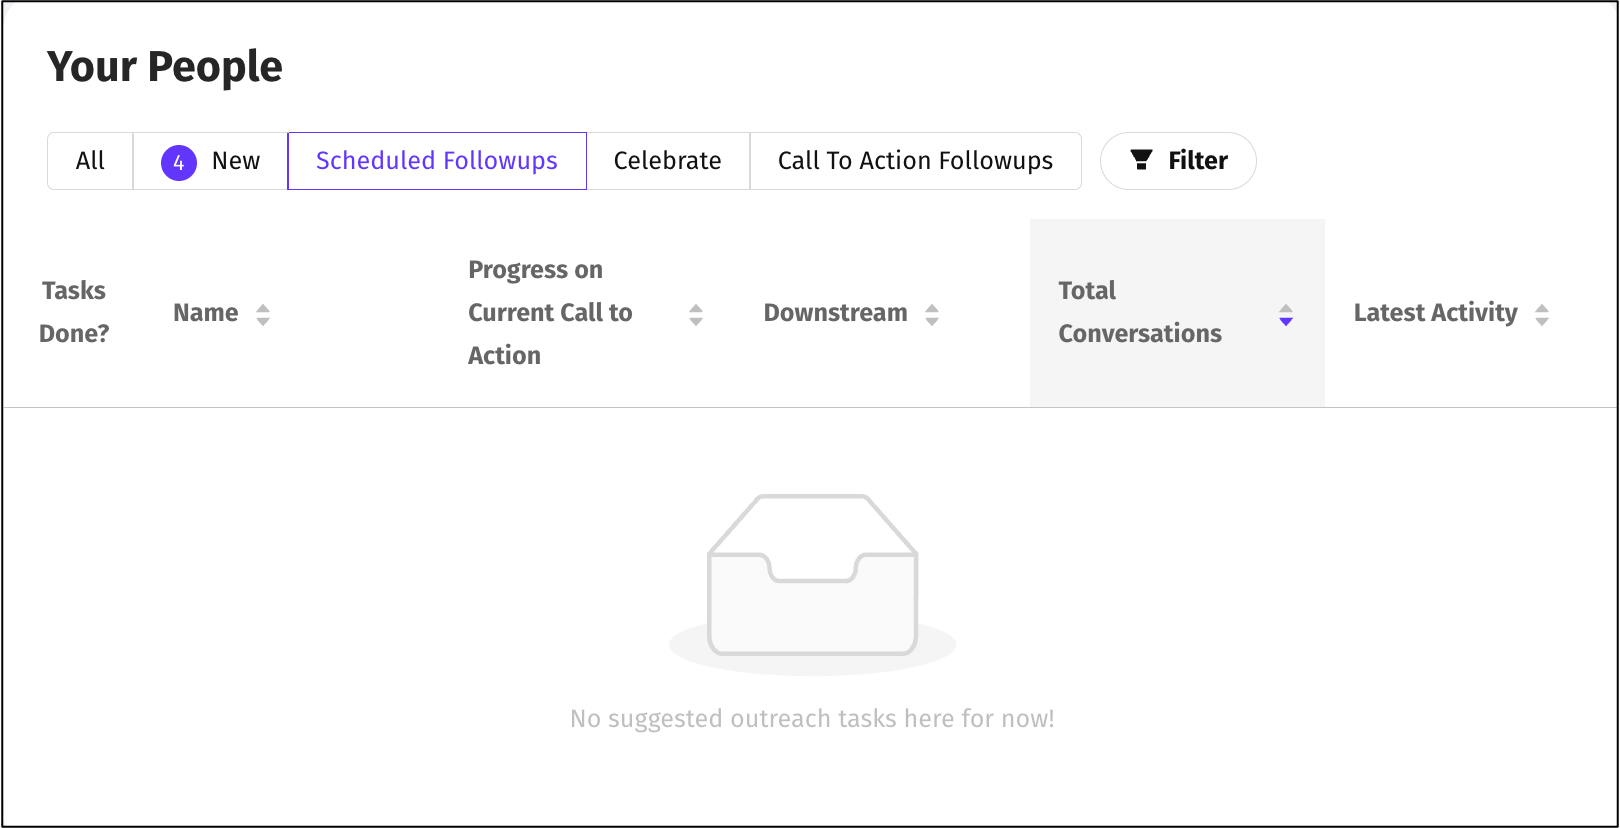Click sort arrows for Progress on Current Call

tap(696, 314)
